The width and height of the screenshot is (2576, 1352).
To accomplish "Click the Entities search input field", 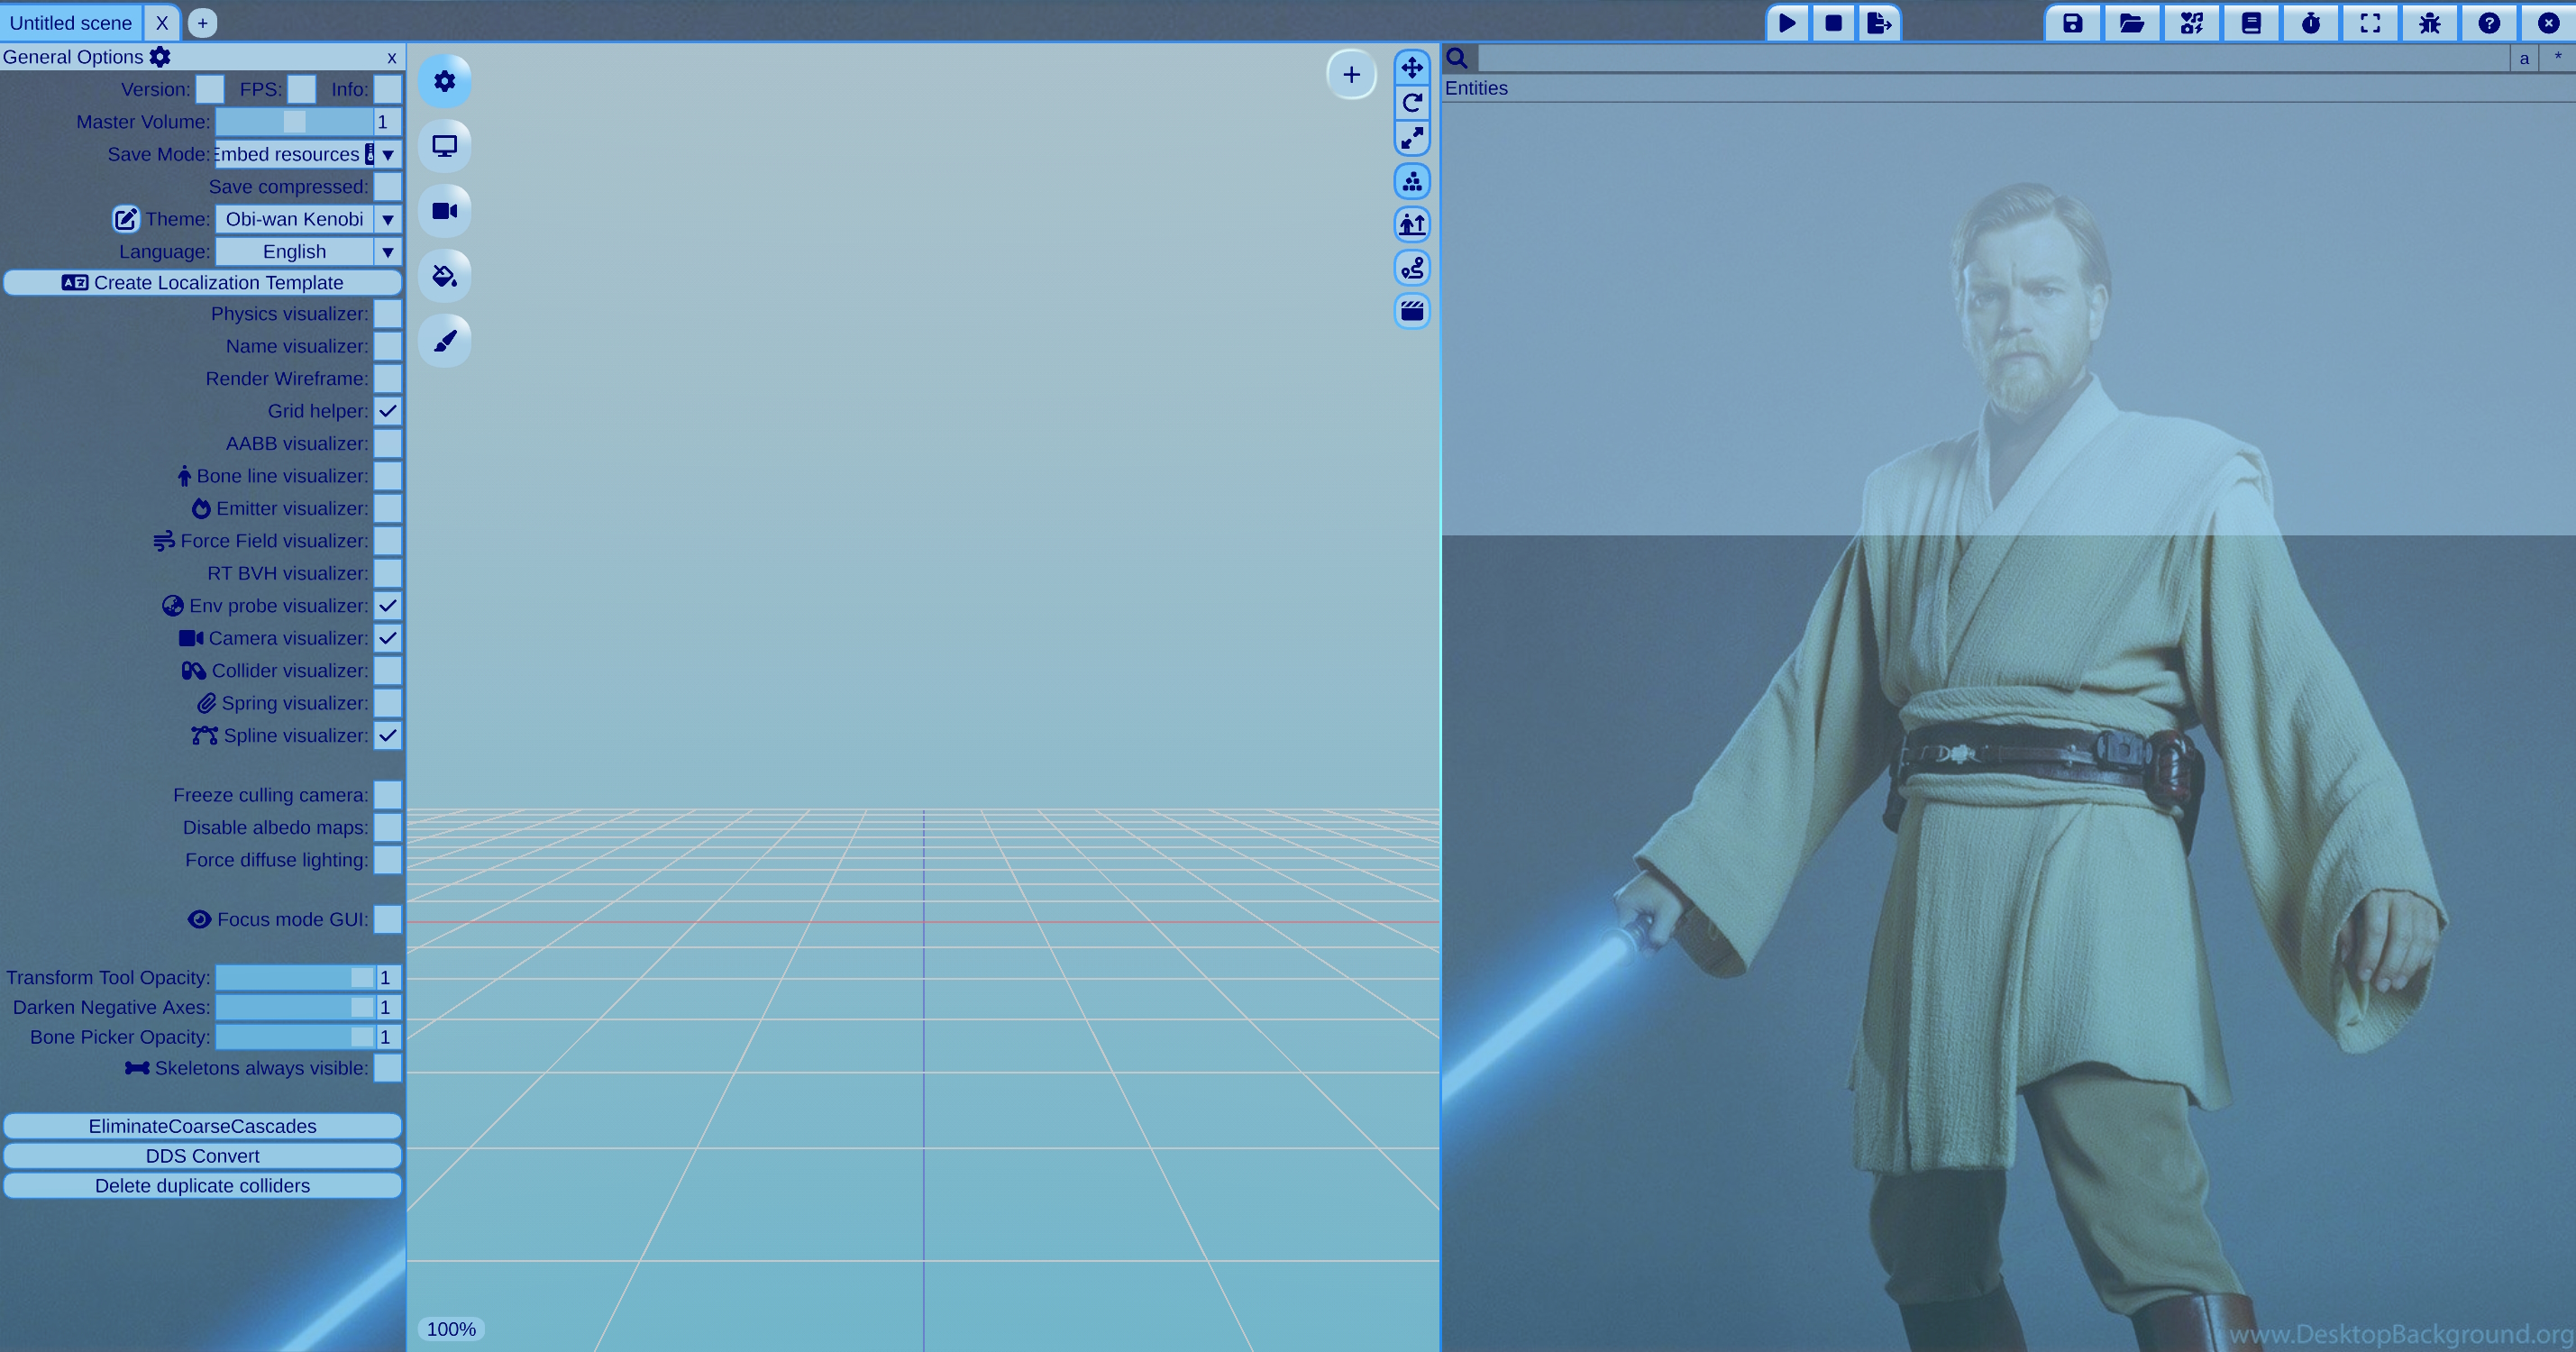I will point(1993,58).
